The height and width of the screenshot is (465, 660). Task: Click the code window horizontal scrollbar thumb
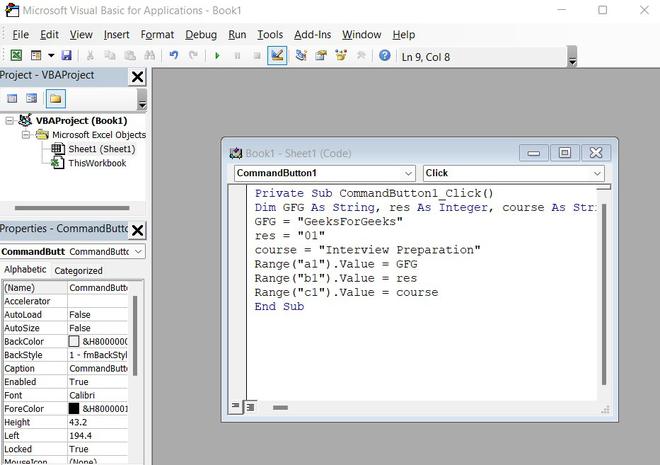tap(280, 407)
